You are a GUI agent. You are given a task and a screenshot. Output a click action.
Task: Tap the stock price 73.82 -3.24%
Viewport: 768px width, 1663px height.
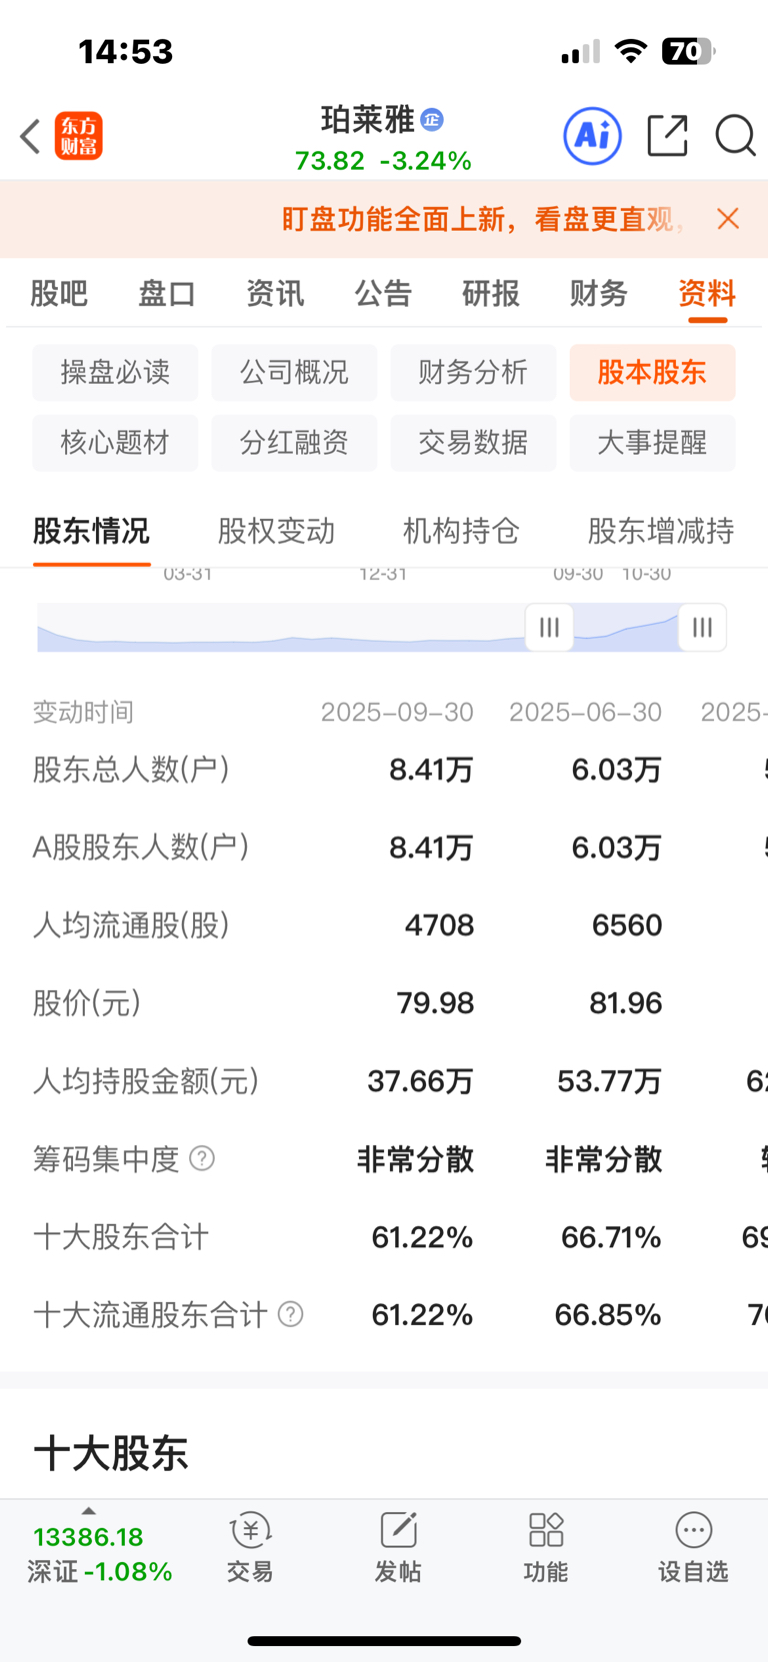pos(383,161)
